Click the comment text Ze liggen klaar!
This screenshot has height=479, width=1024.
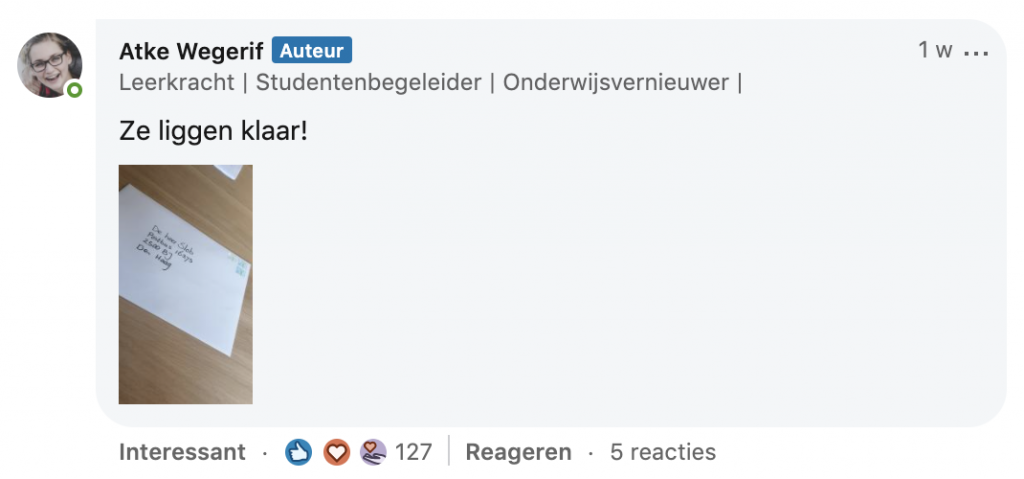click(x=213, y=130)
